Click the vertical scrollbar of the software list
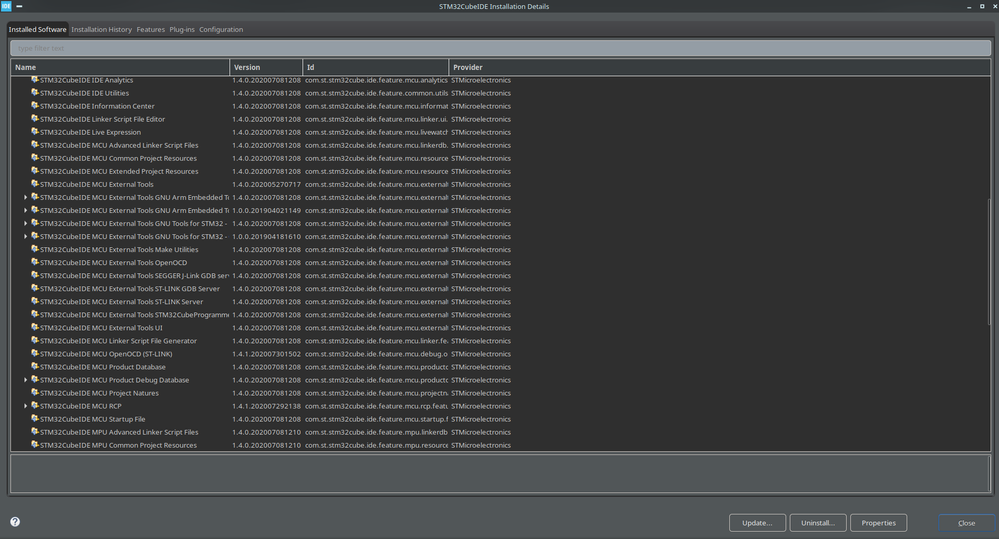999x539 pixels. point(989,262)
